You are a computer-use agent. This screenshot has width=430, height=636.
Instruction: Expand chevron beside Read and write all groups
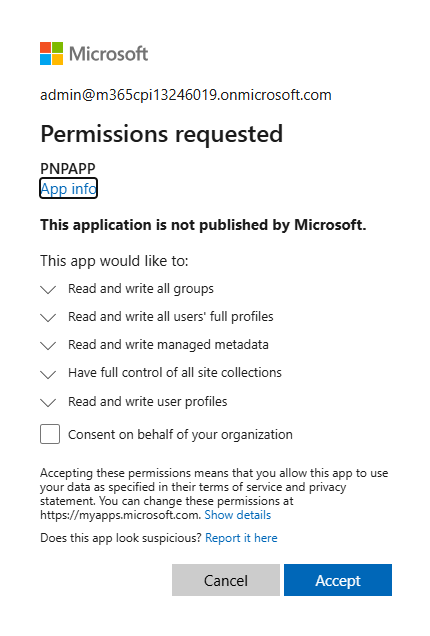coord(48,290)
